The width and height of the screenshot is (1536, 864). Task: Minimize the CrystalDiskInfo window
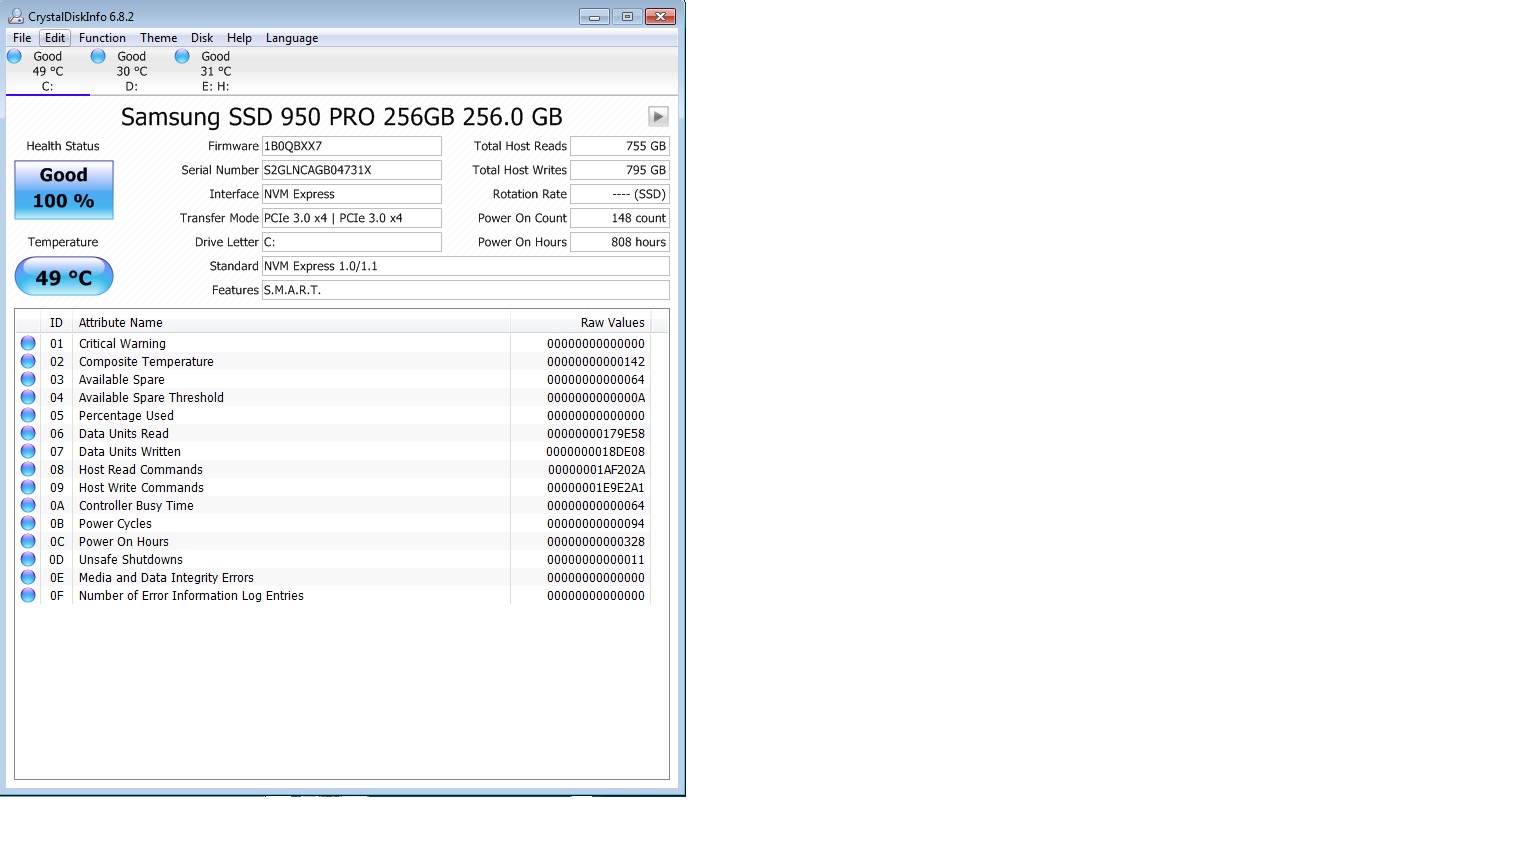coord(594,16)
